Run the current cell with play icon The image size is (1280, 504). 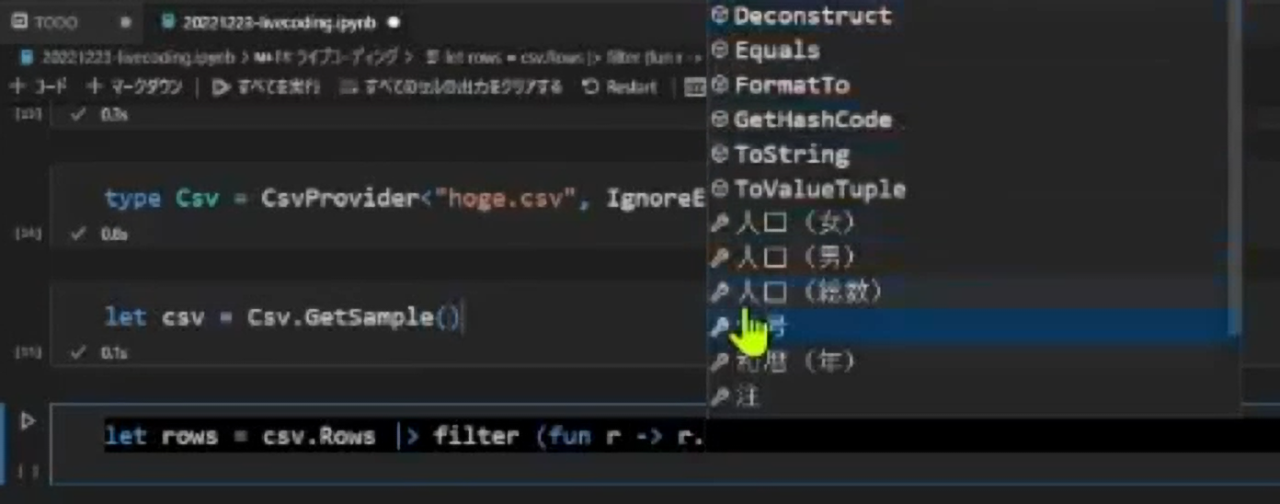coord(28,421)
